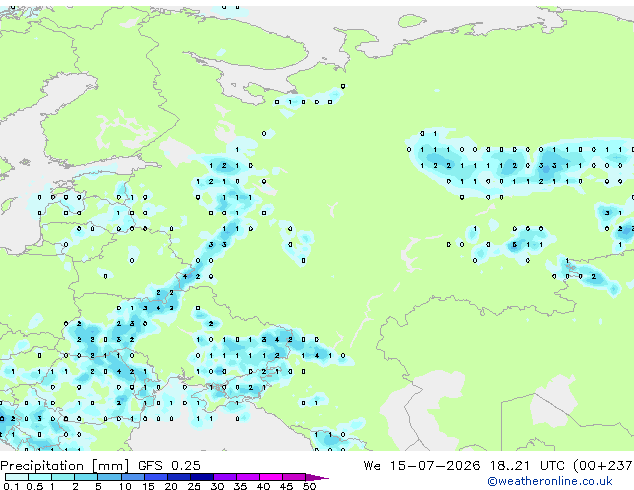Click the 10–15 mm legend swatch
Viewport: 634px width, 490px height.
pos(132,477)
